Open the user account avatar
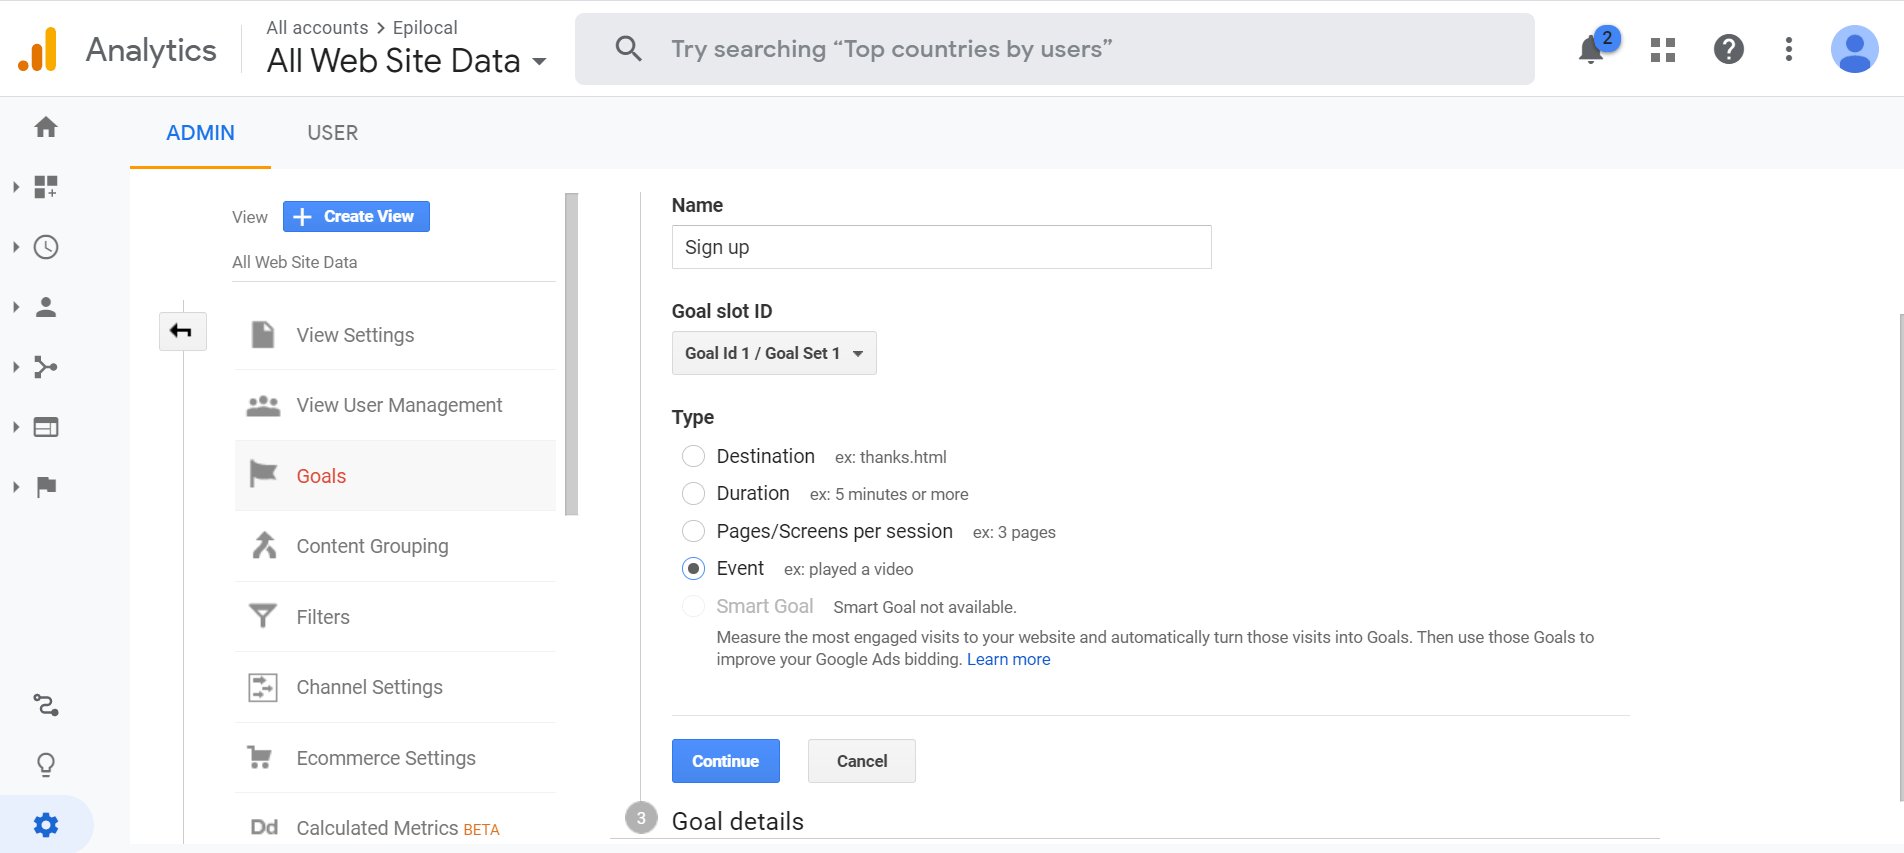Screen dimensions: 1904x853 pos(1855,49)
